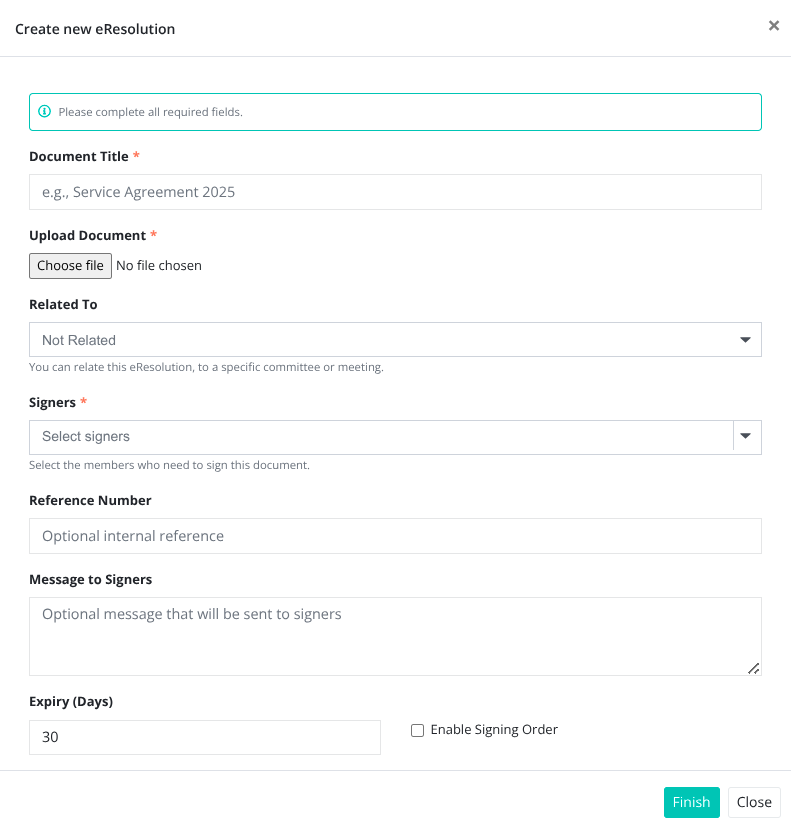Click the X icon to dismiss the dialog
This screenshot has width=791, height=831.
(x=773, y=26)
